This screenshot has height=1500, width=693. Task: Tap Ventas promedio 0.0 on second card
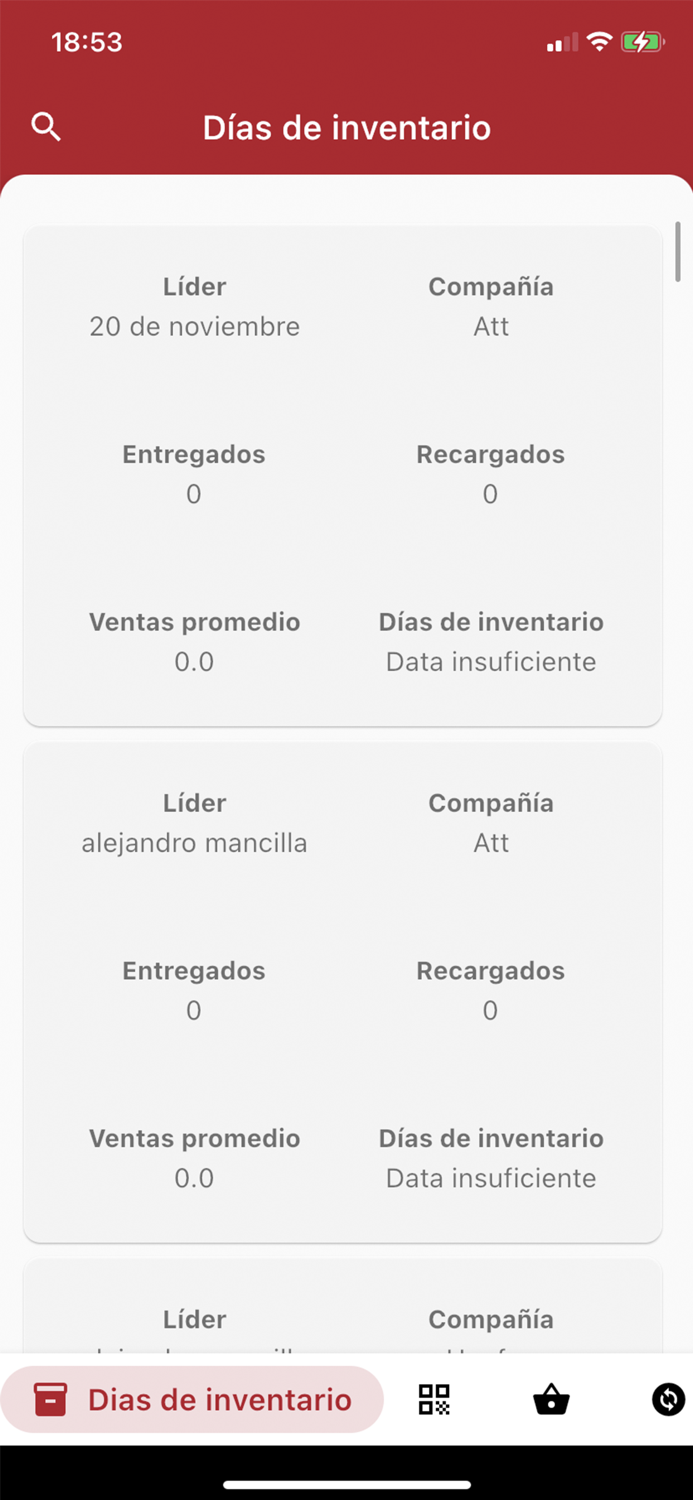coord(194,1178)
